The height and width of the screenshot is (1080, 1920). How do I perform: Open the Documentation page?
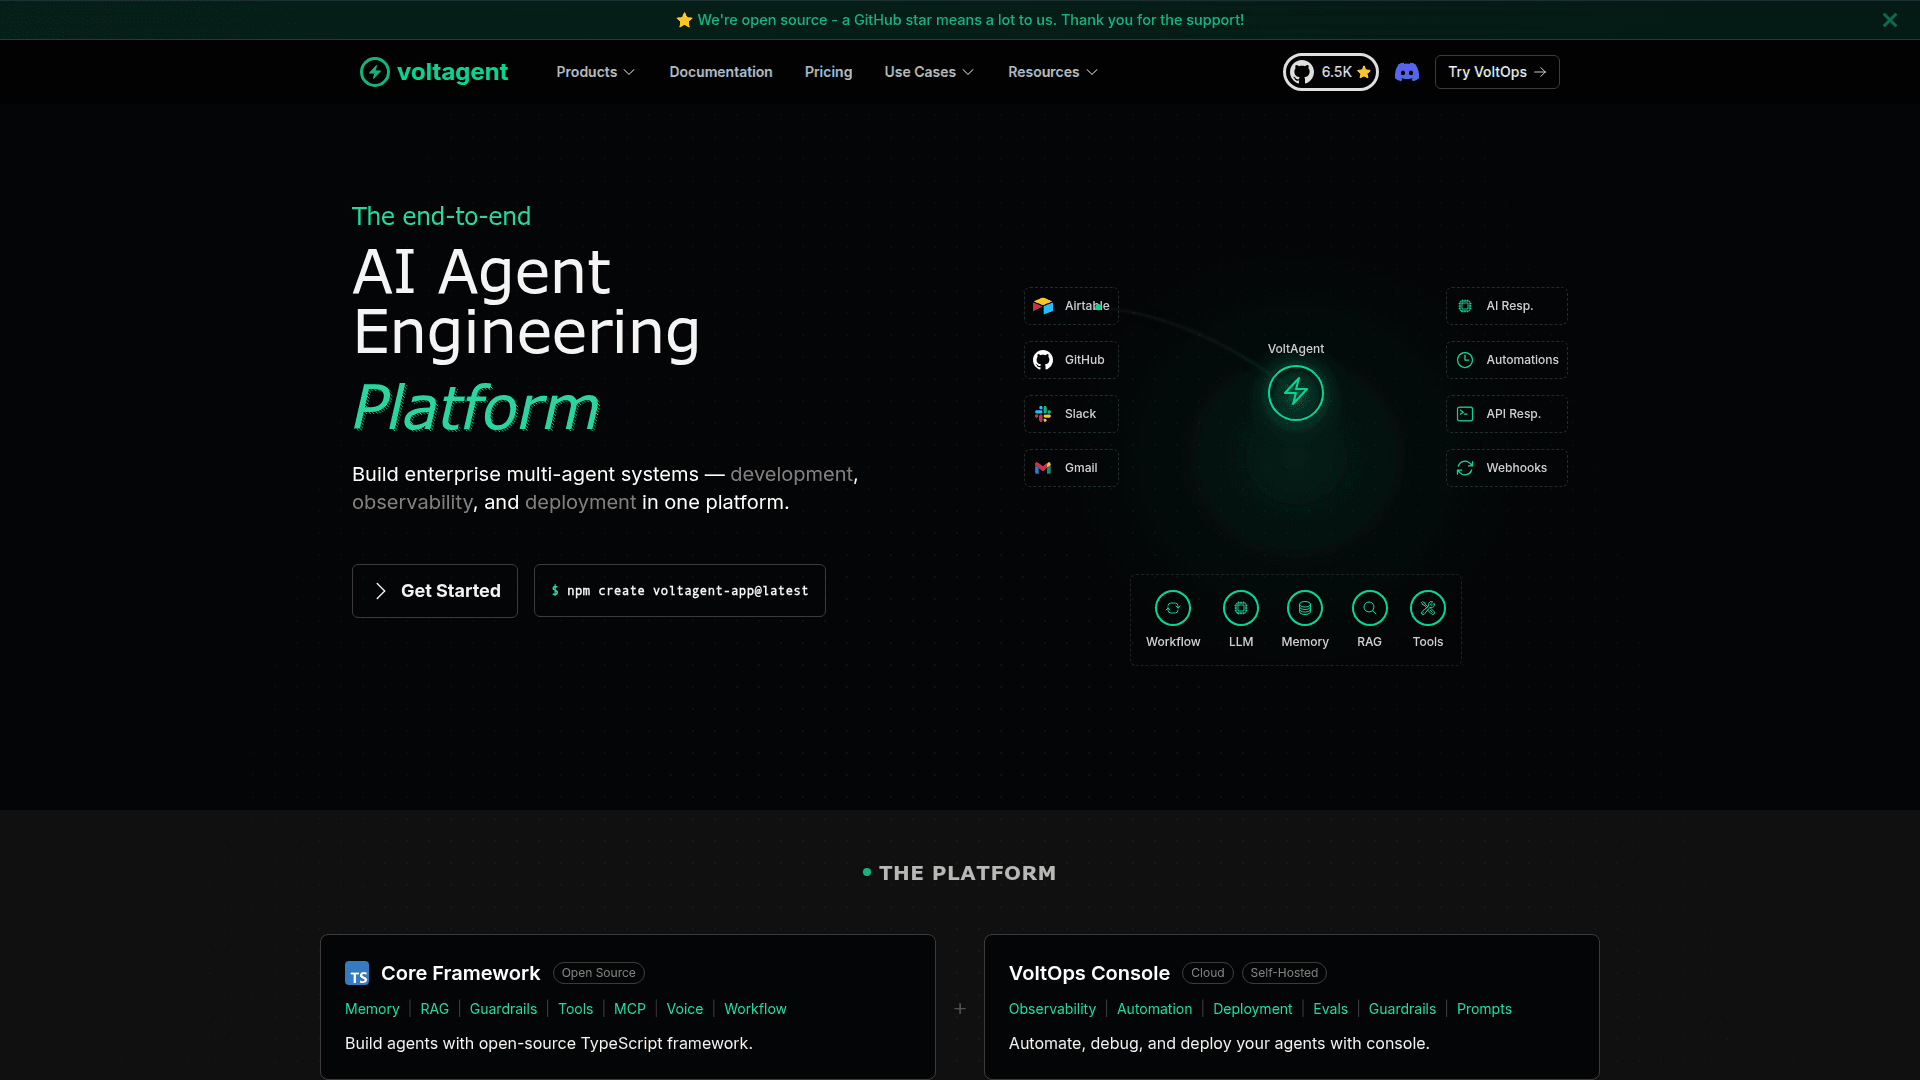click(x=720, y=71)
